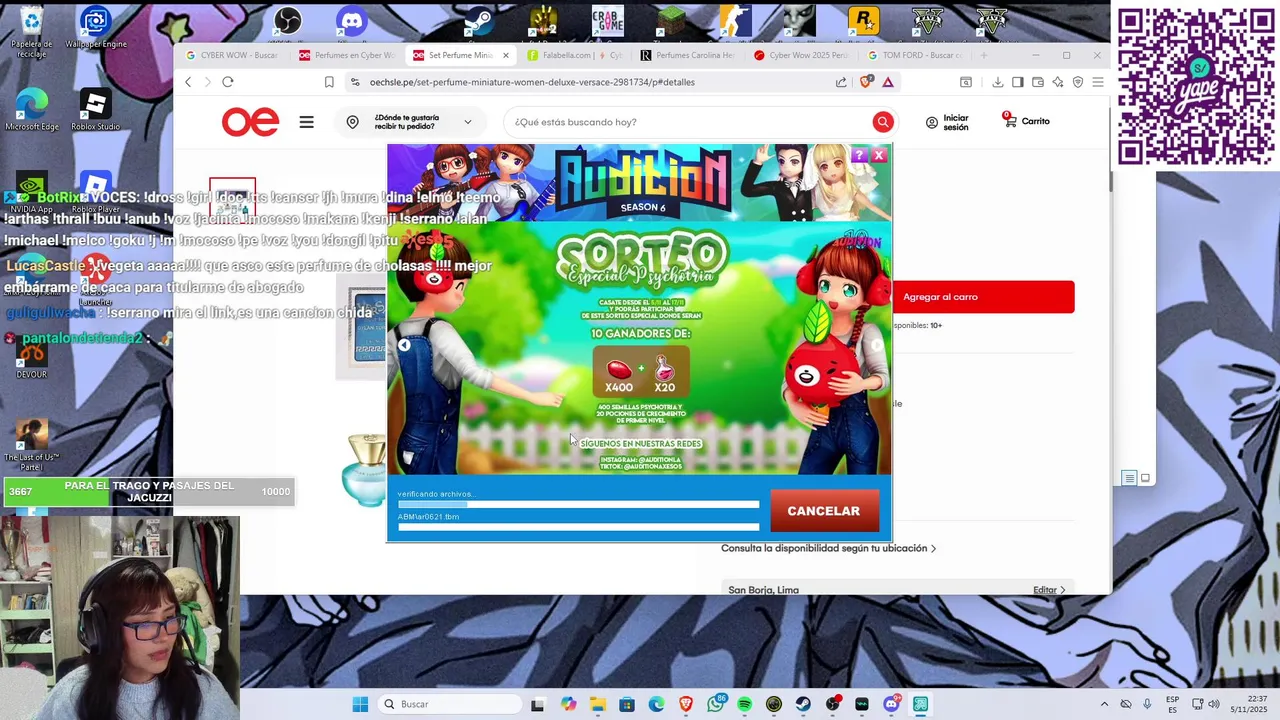Show hidden system tray icons
The height and width of the screenshot is (720, 1280).
pos(1104,704)
